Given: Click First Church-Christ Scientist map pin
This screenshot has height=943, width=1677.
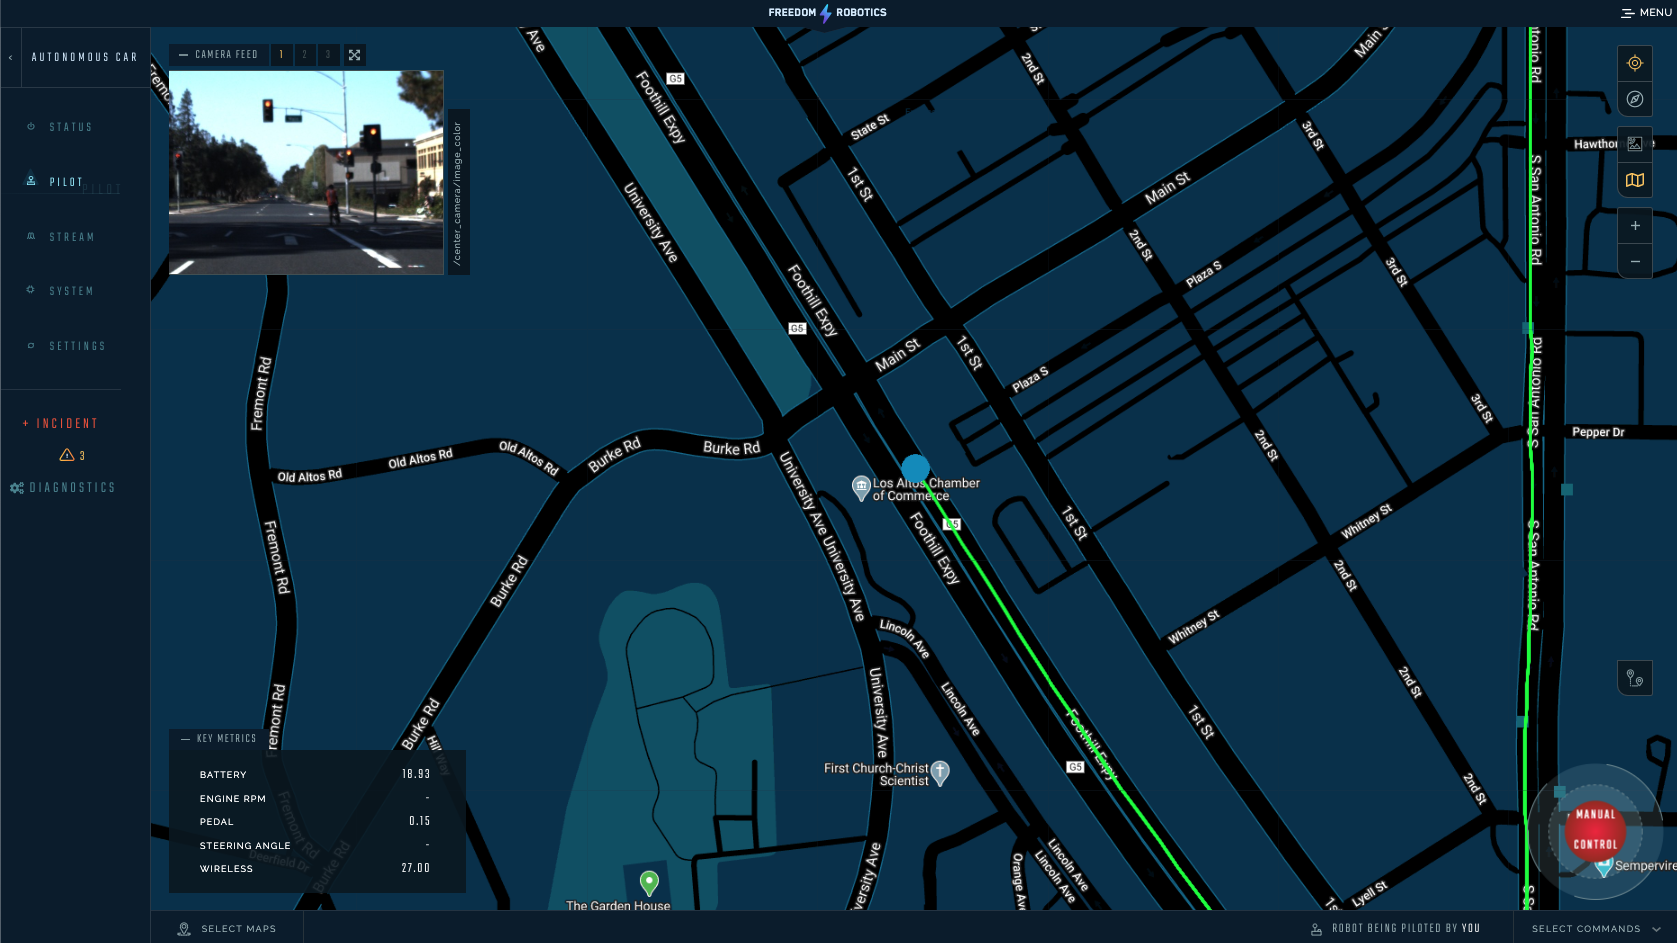Looking at the screenshot, I should coord(940,773).
